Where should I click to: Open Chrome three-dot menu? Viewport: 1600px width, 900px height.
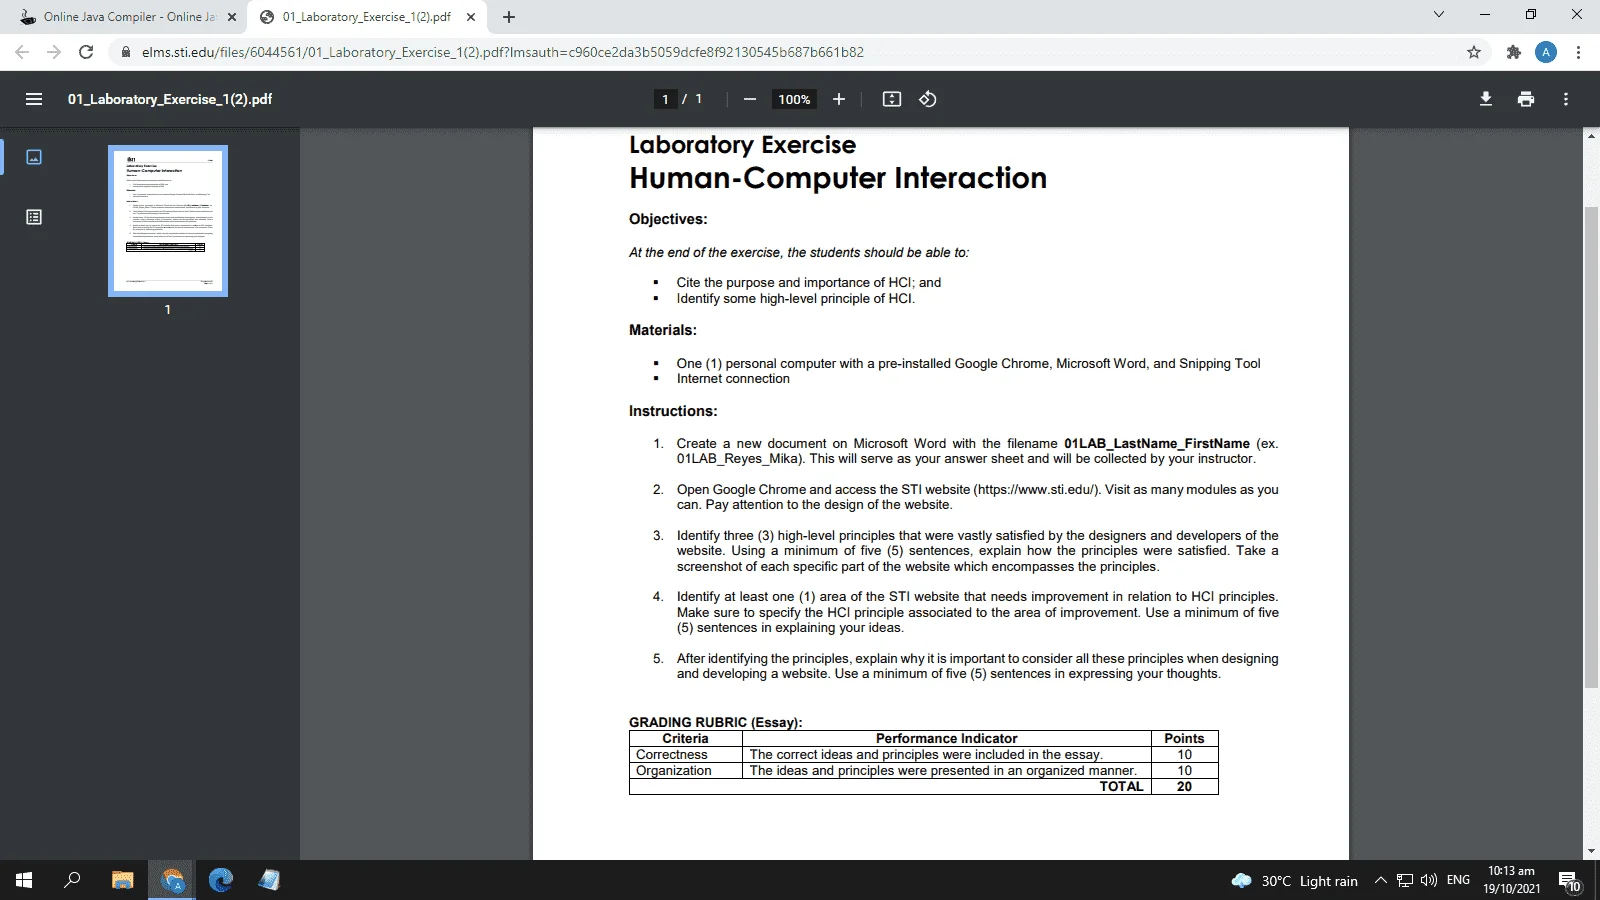point(1579,52)
